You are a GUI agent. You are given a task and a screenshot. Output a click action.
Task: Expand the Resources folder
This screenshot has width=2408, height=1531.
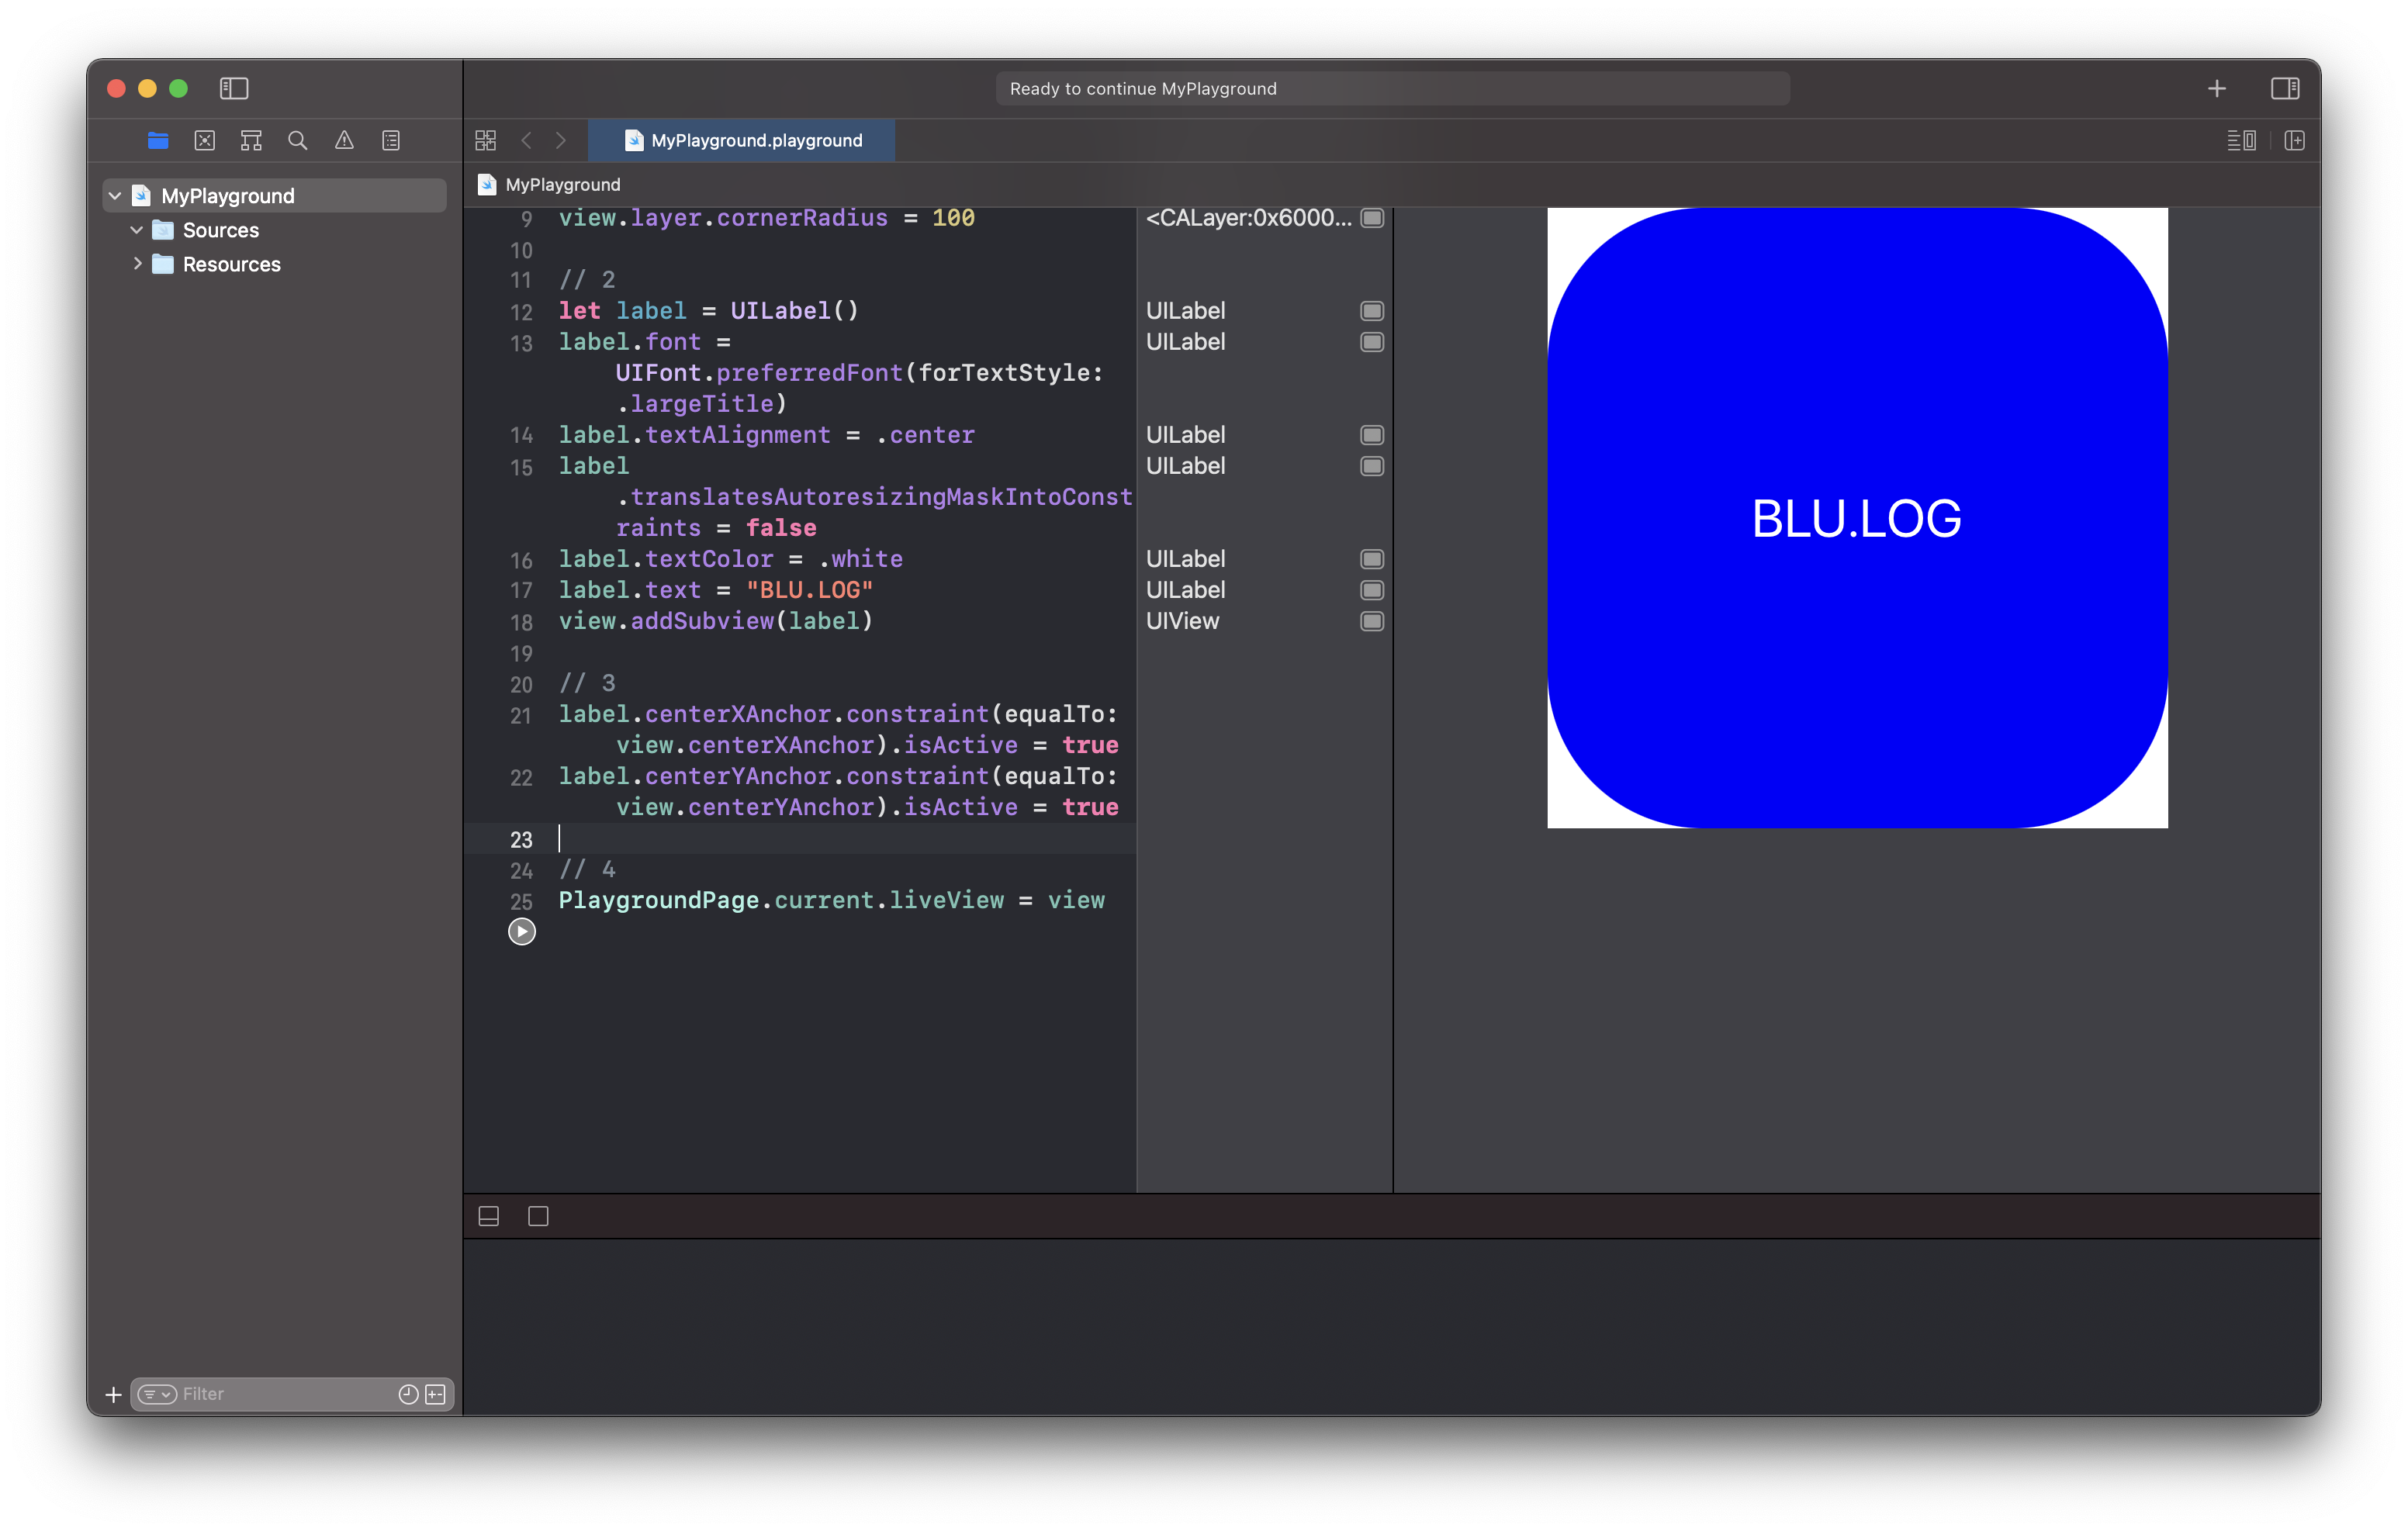click(137, 264)
